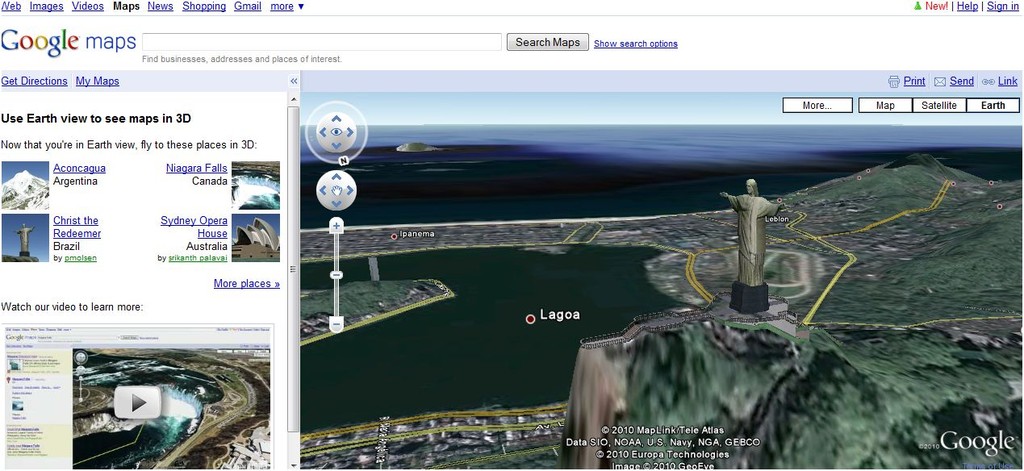Zoom out with the minus button

click(336, 325)
